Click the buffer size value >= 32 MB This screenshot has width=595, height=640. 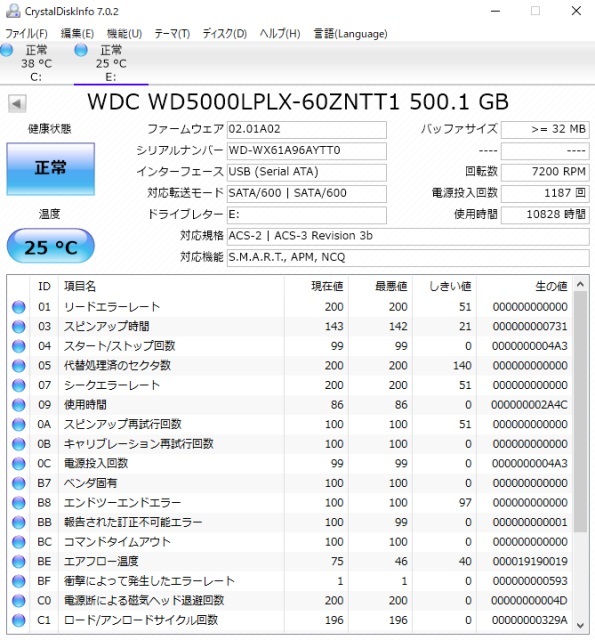(545, 129)
